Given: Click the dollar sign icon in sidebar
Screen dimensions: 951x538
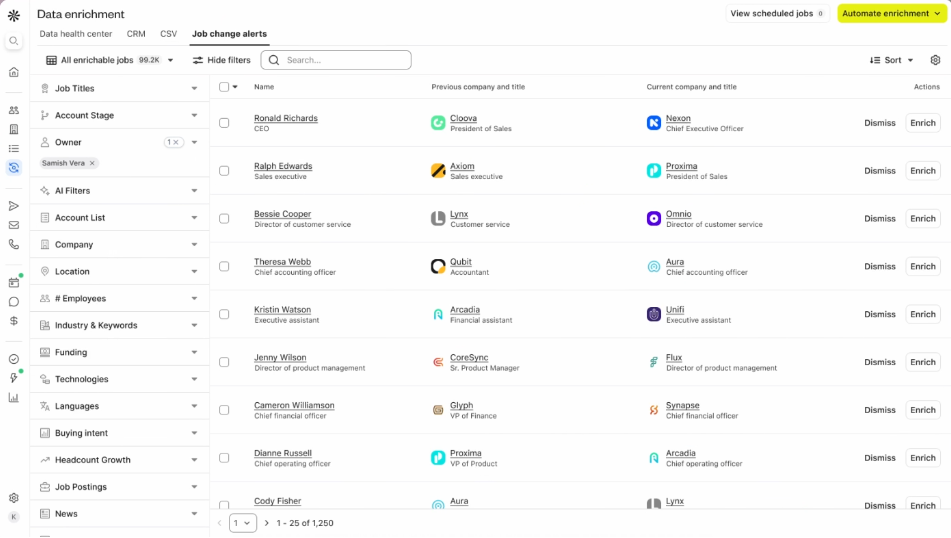Looking at the screenshot, I should (x=14, y=321).
